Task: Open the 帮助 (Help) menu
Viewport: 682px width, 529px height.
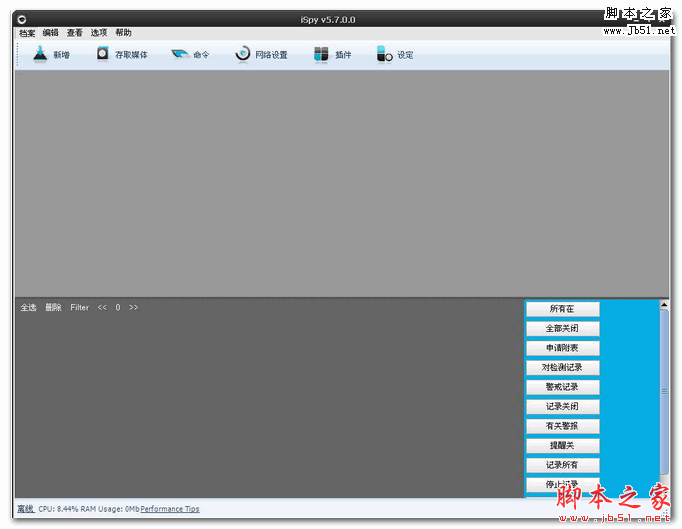Action: [x=123, y=33]
